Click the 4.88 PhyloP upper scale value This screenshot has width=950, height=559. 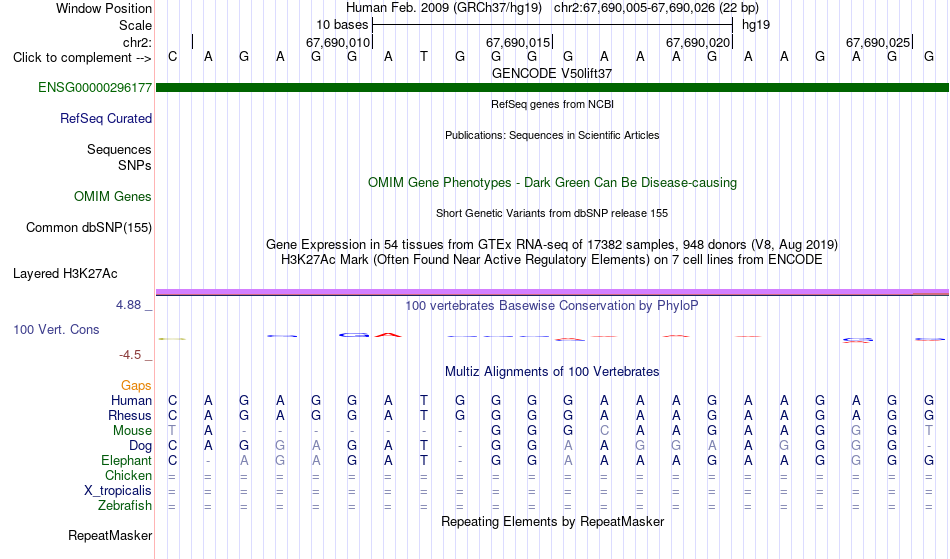tap(128, 305)
